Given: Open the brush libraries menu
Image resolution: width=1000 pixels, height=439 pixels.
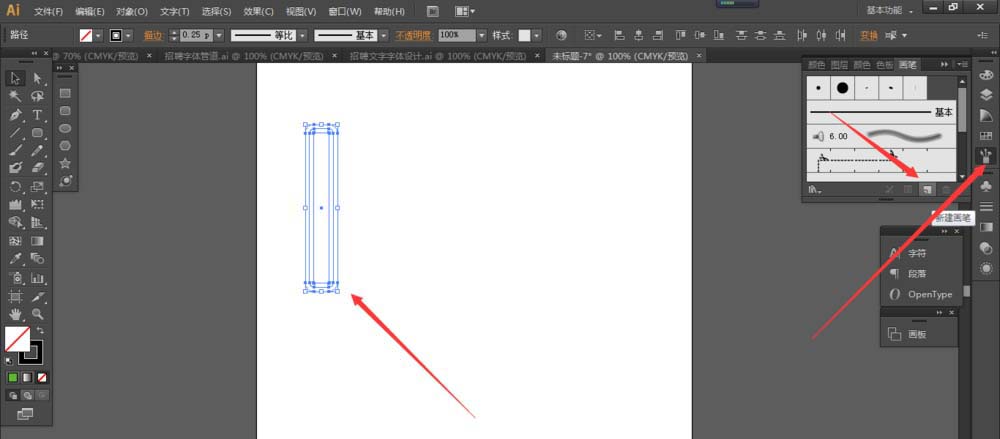Looking at the screenshot, I should (x=815, y=190).
